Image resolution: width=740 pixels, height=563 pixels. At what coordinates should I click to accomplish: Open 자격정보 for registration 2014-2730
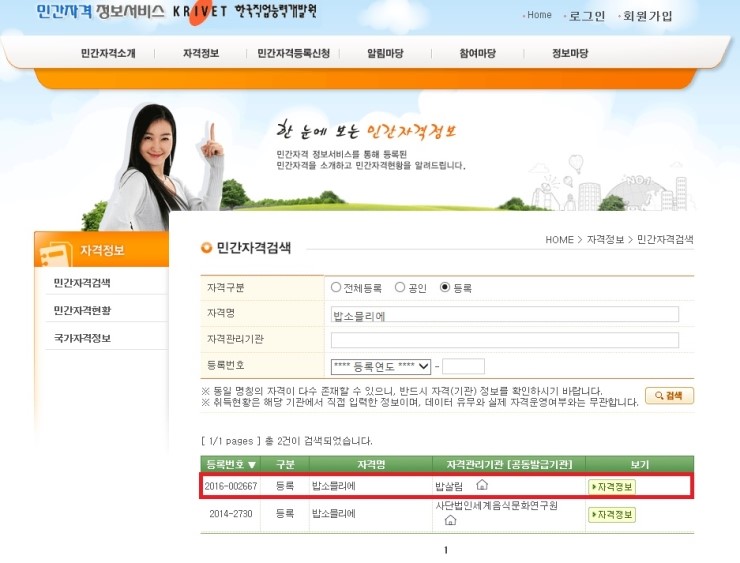pos(612,514)
